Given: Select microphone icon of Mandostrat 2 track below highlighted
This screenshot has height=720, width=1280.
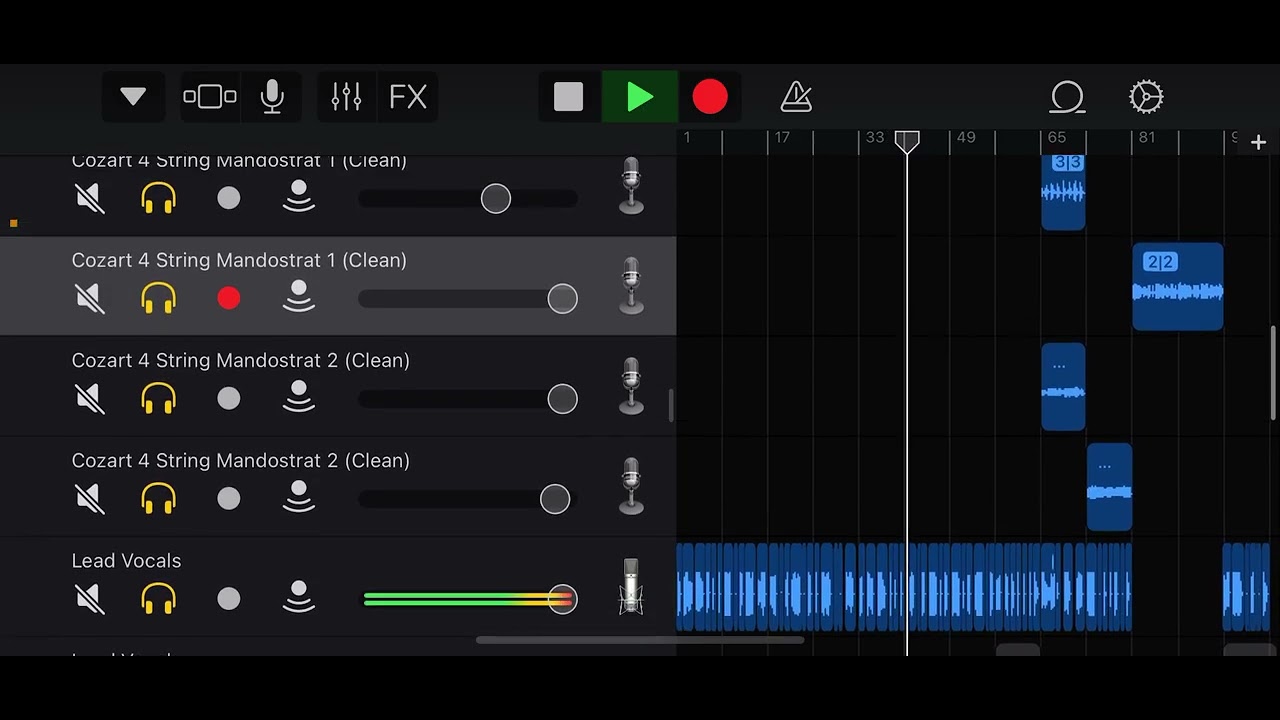Looking at the screenshot, I should 631,386.
